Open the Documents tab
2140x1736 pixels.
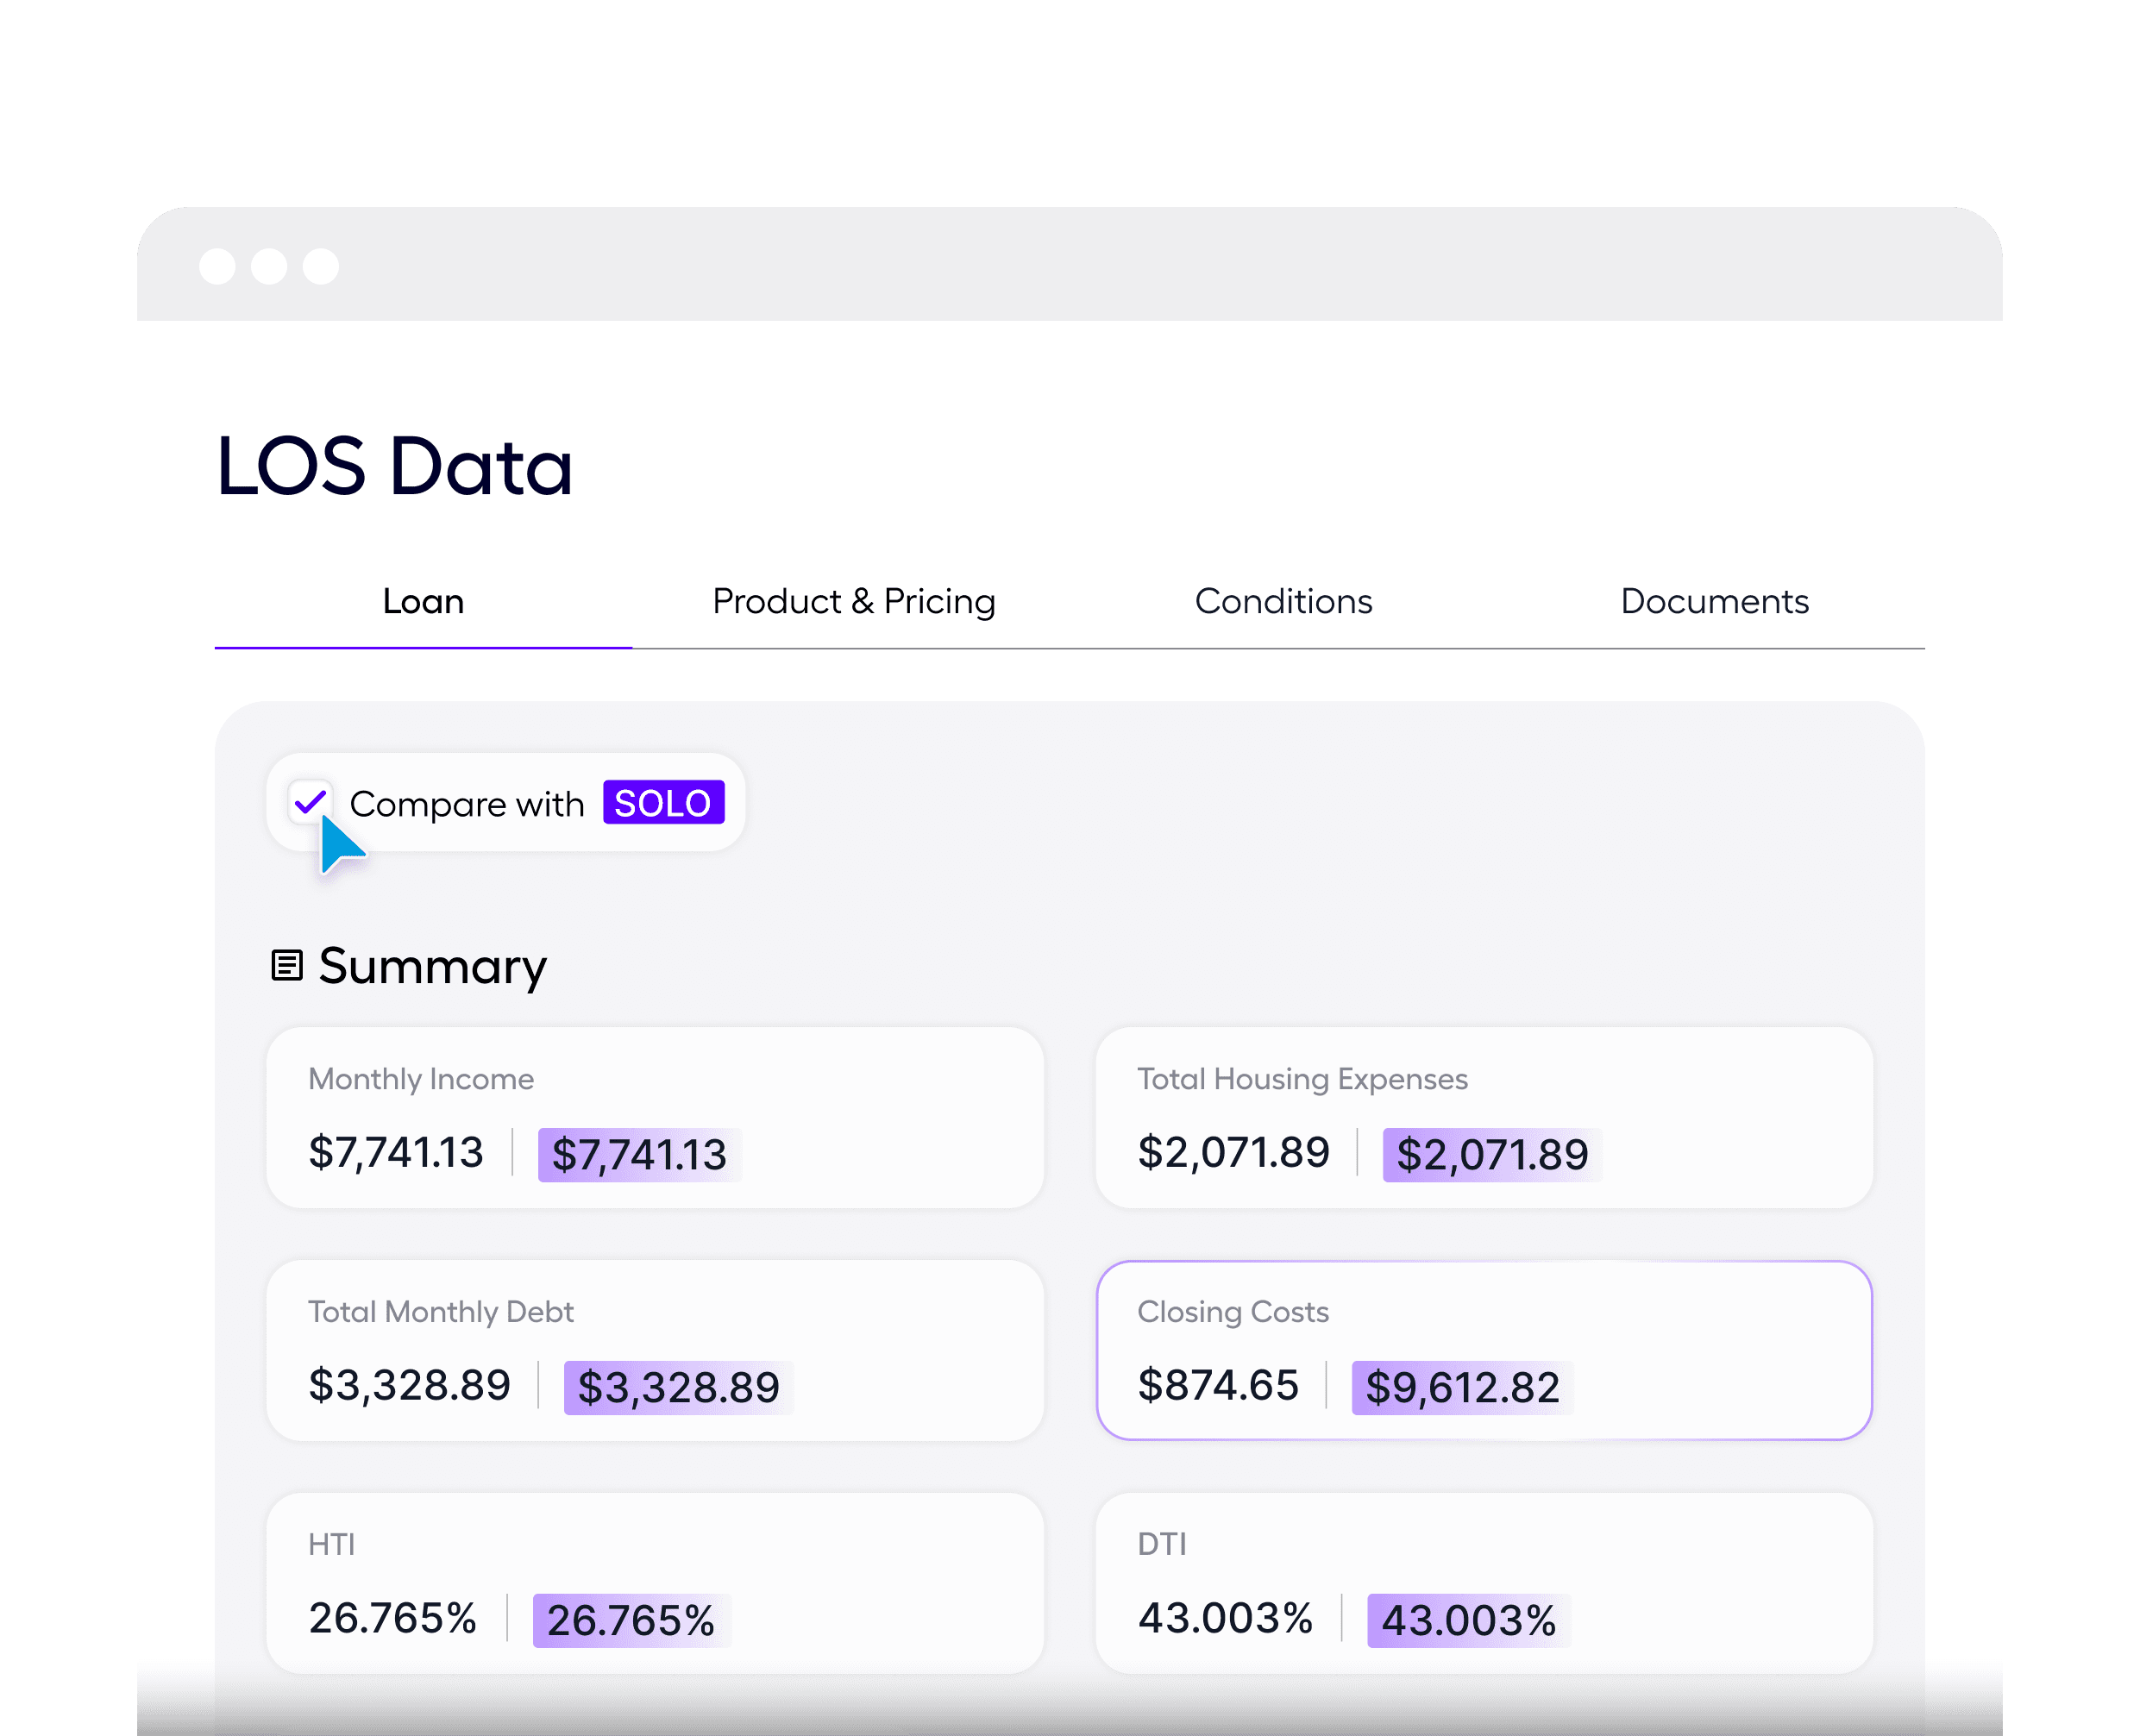pyautogui.click(x=1714, y=601)
